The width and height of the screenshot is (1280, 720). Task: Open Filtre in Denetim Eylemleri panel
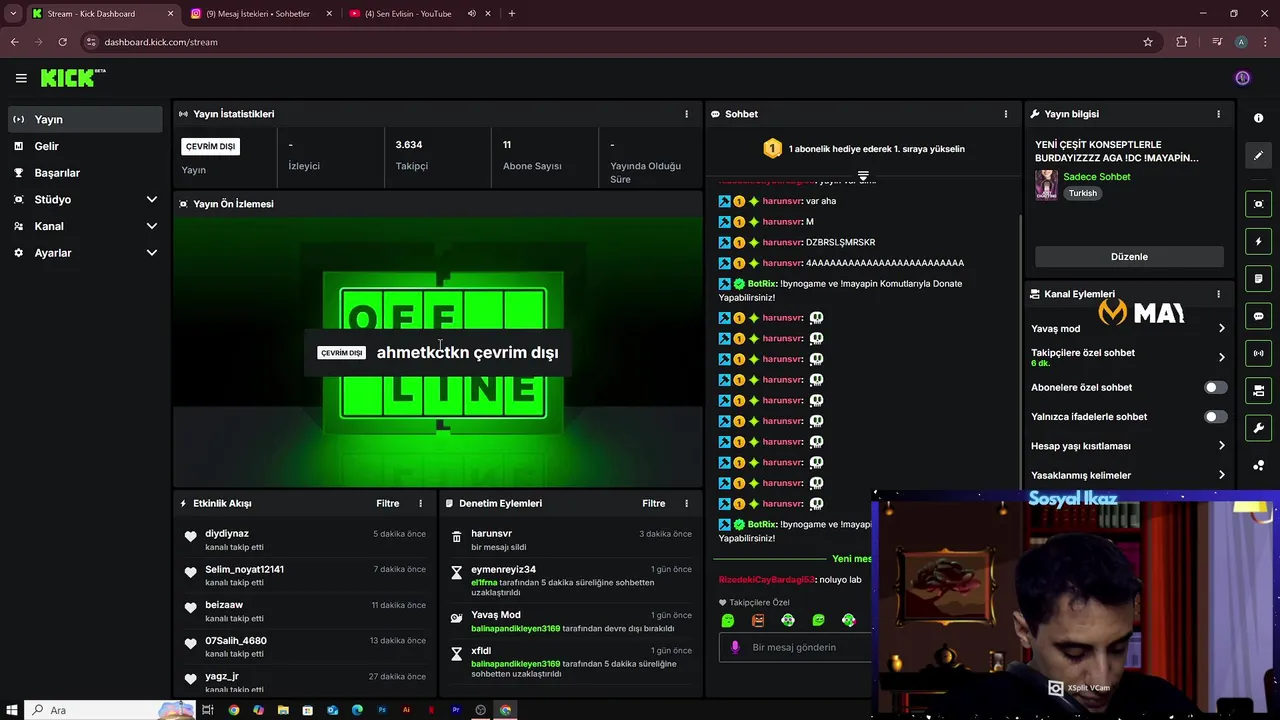[x=653, y=503]
